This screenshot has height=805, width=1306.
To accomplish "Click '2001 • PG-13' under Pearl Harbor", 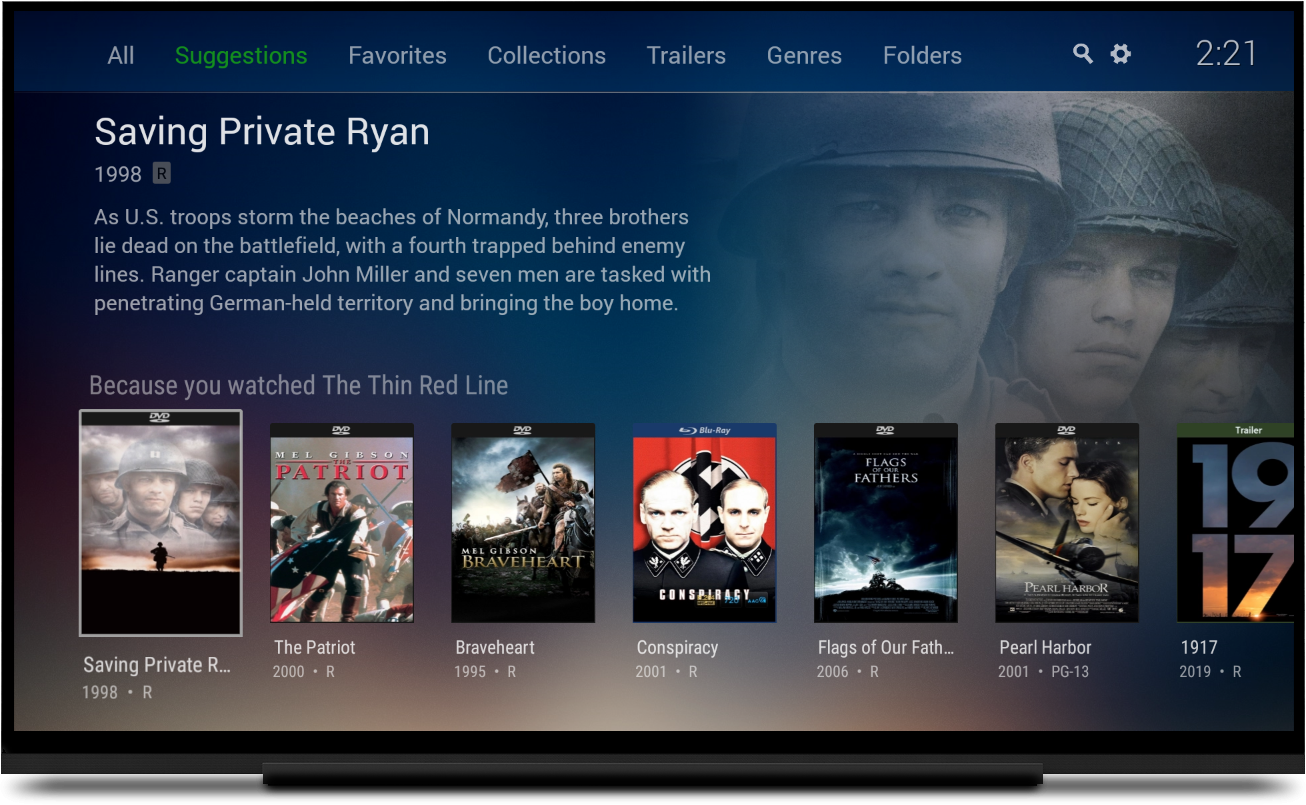I will pyautogui.click(x=1043, y=672).
